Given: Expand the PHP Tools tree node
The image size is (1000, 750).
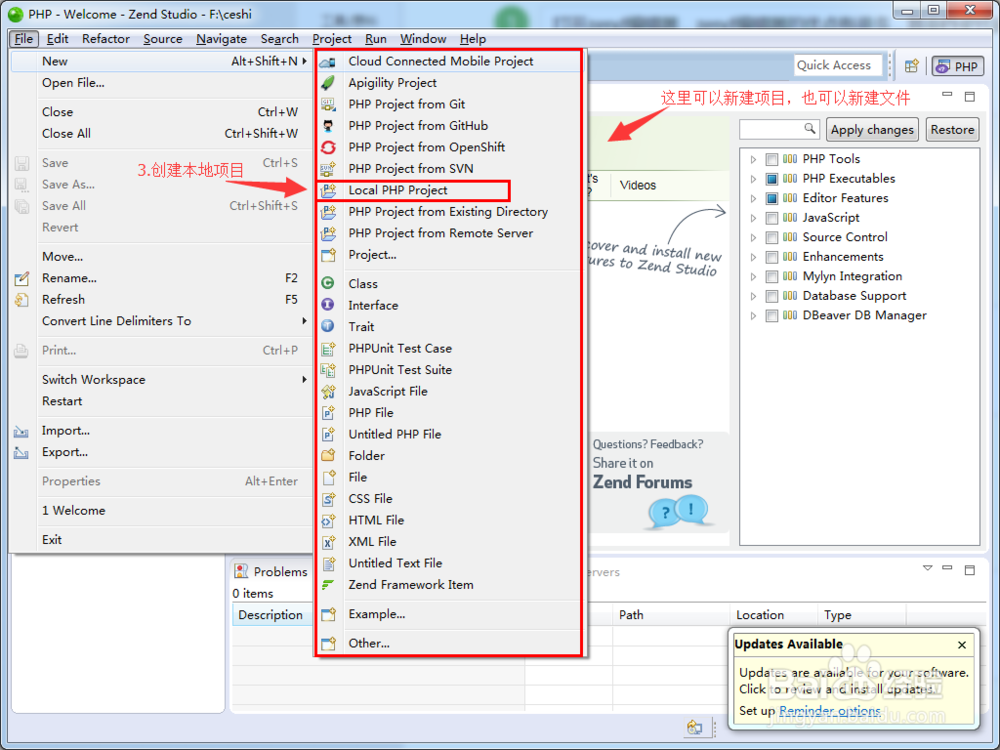Looking at the screenshot, I should [753, 159].
